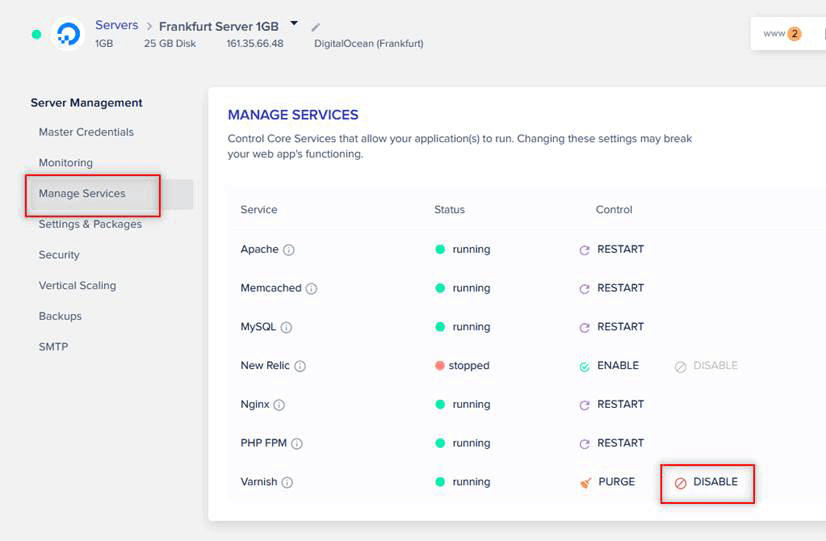Viewport: 826px width, 541px height.
Task: Click the info icon next to Varnish
Action: (x=287, y=482)
